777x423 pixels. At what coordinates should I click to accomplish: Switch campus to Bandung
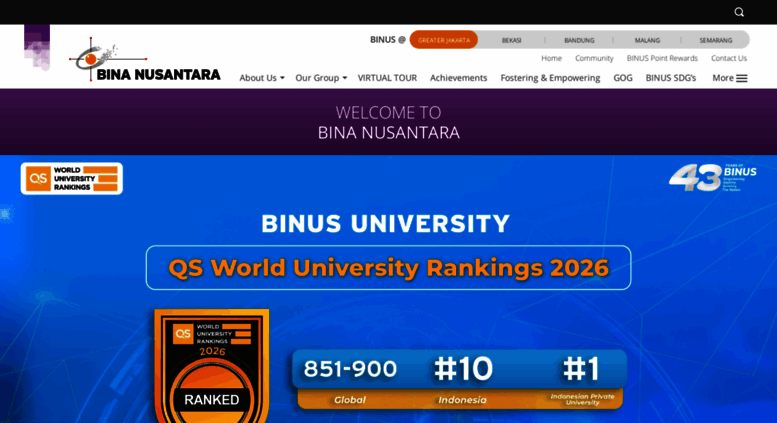pos(579,40)
